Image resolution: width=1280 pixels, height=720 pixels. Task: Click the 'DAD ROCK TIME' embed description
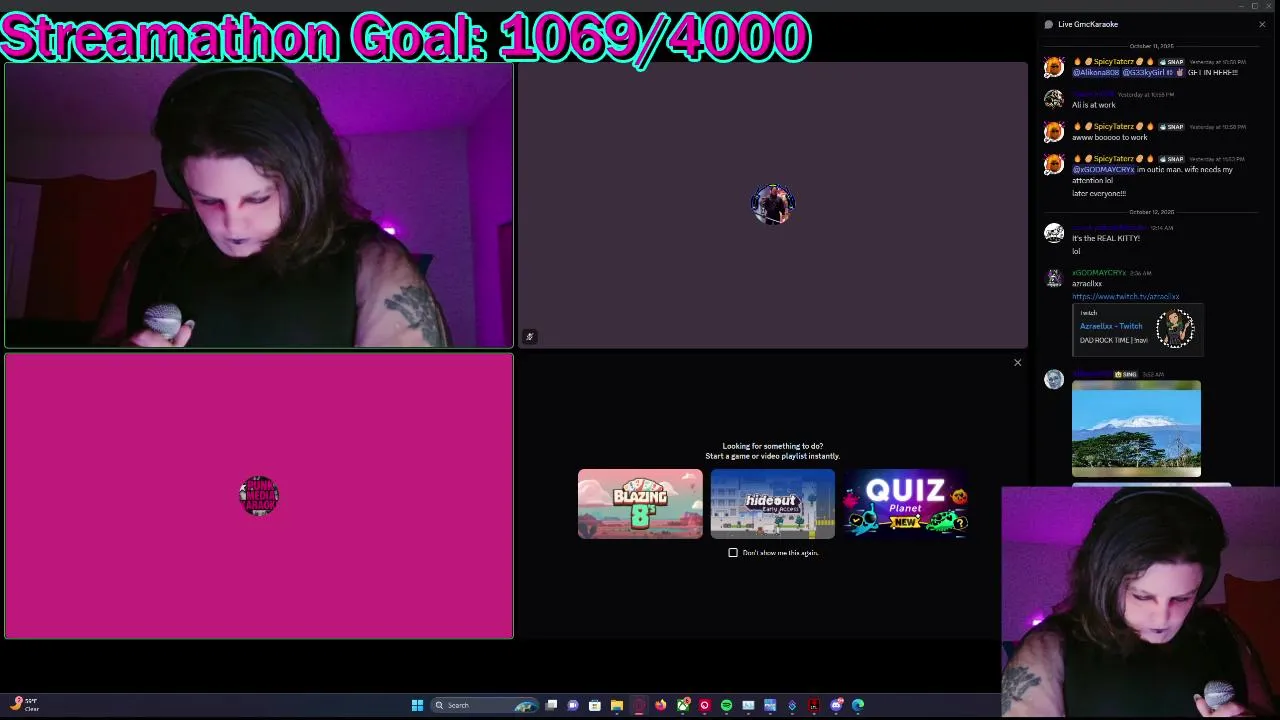coord(1113,340)
